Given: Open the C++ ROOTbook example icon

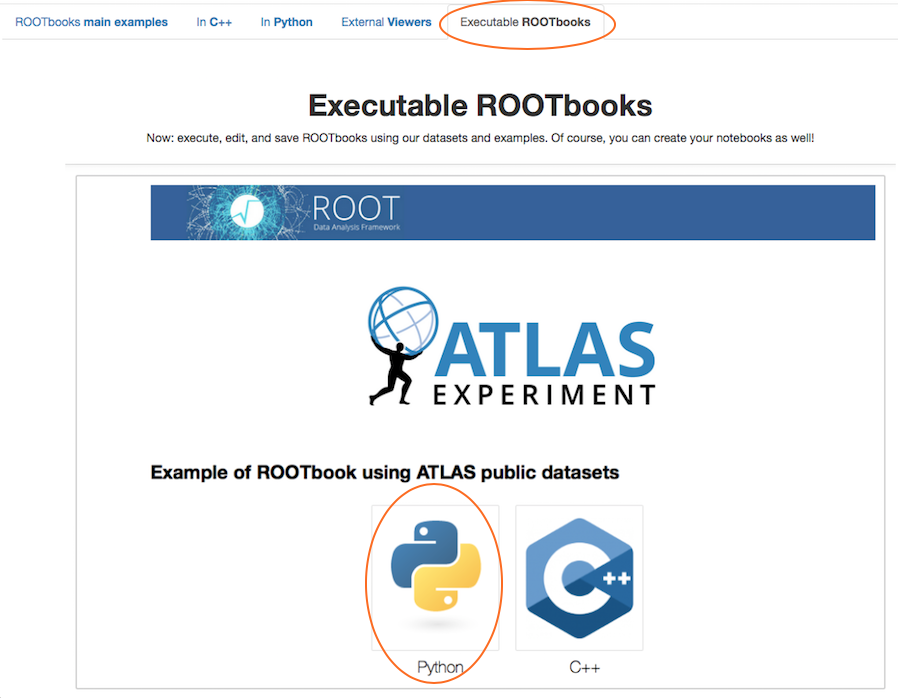Looking at the screenshot, I should click(x=579, y=577).
